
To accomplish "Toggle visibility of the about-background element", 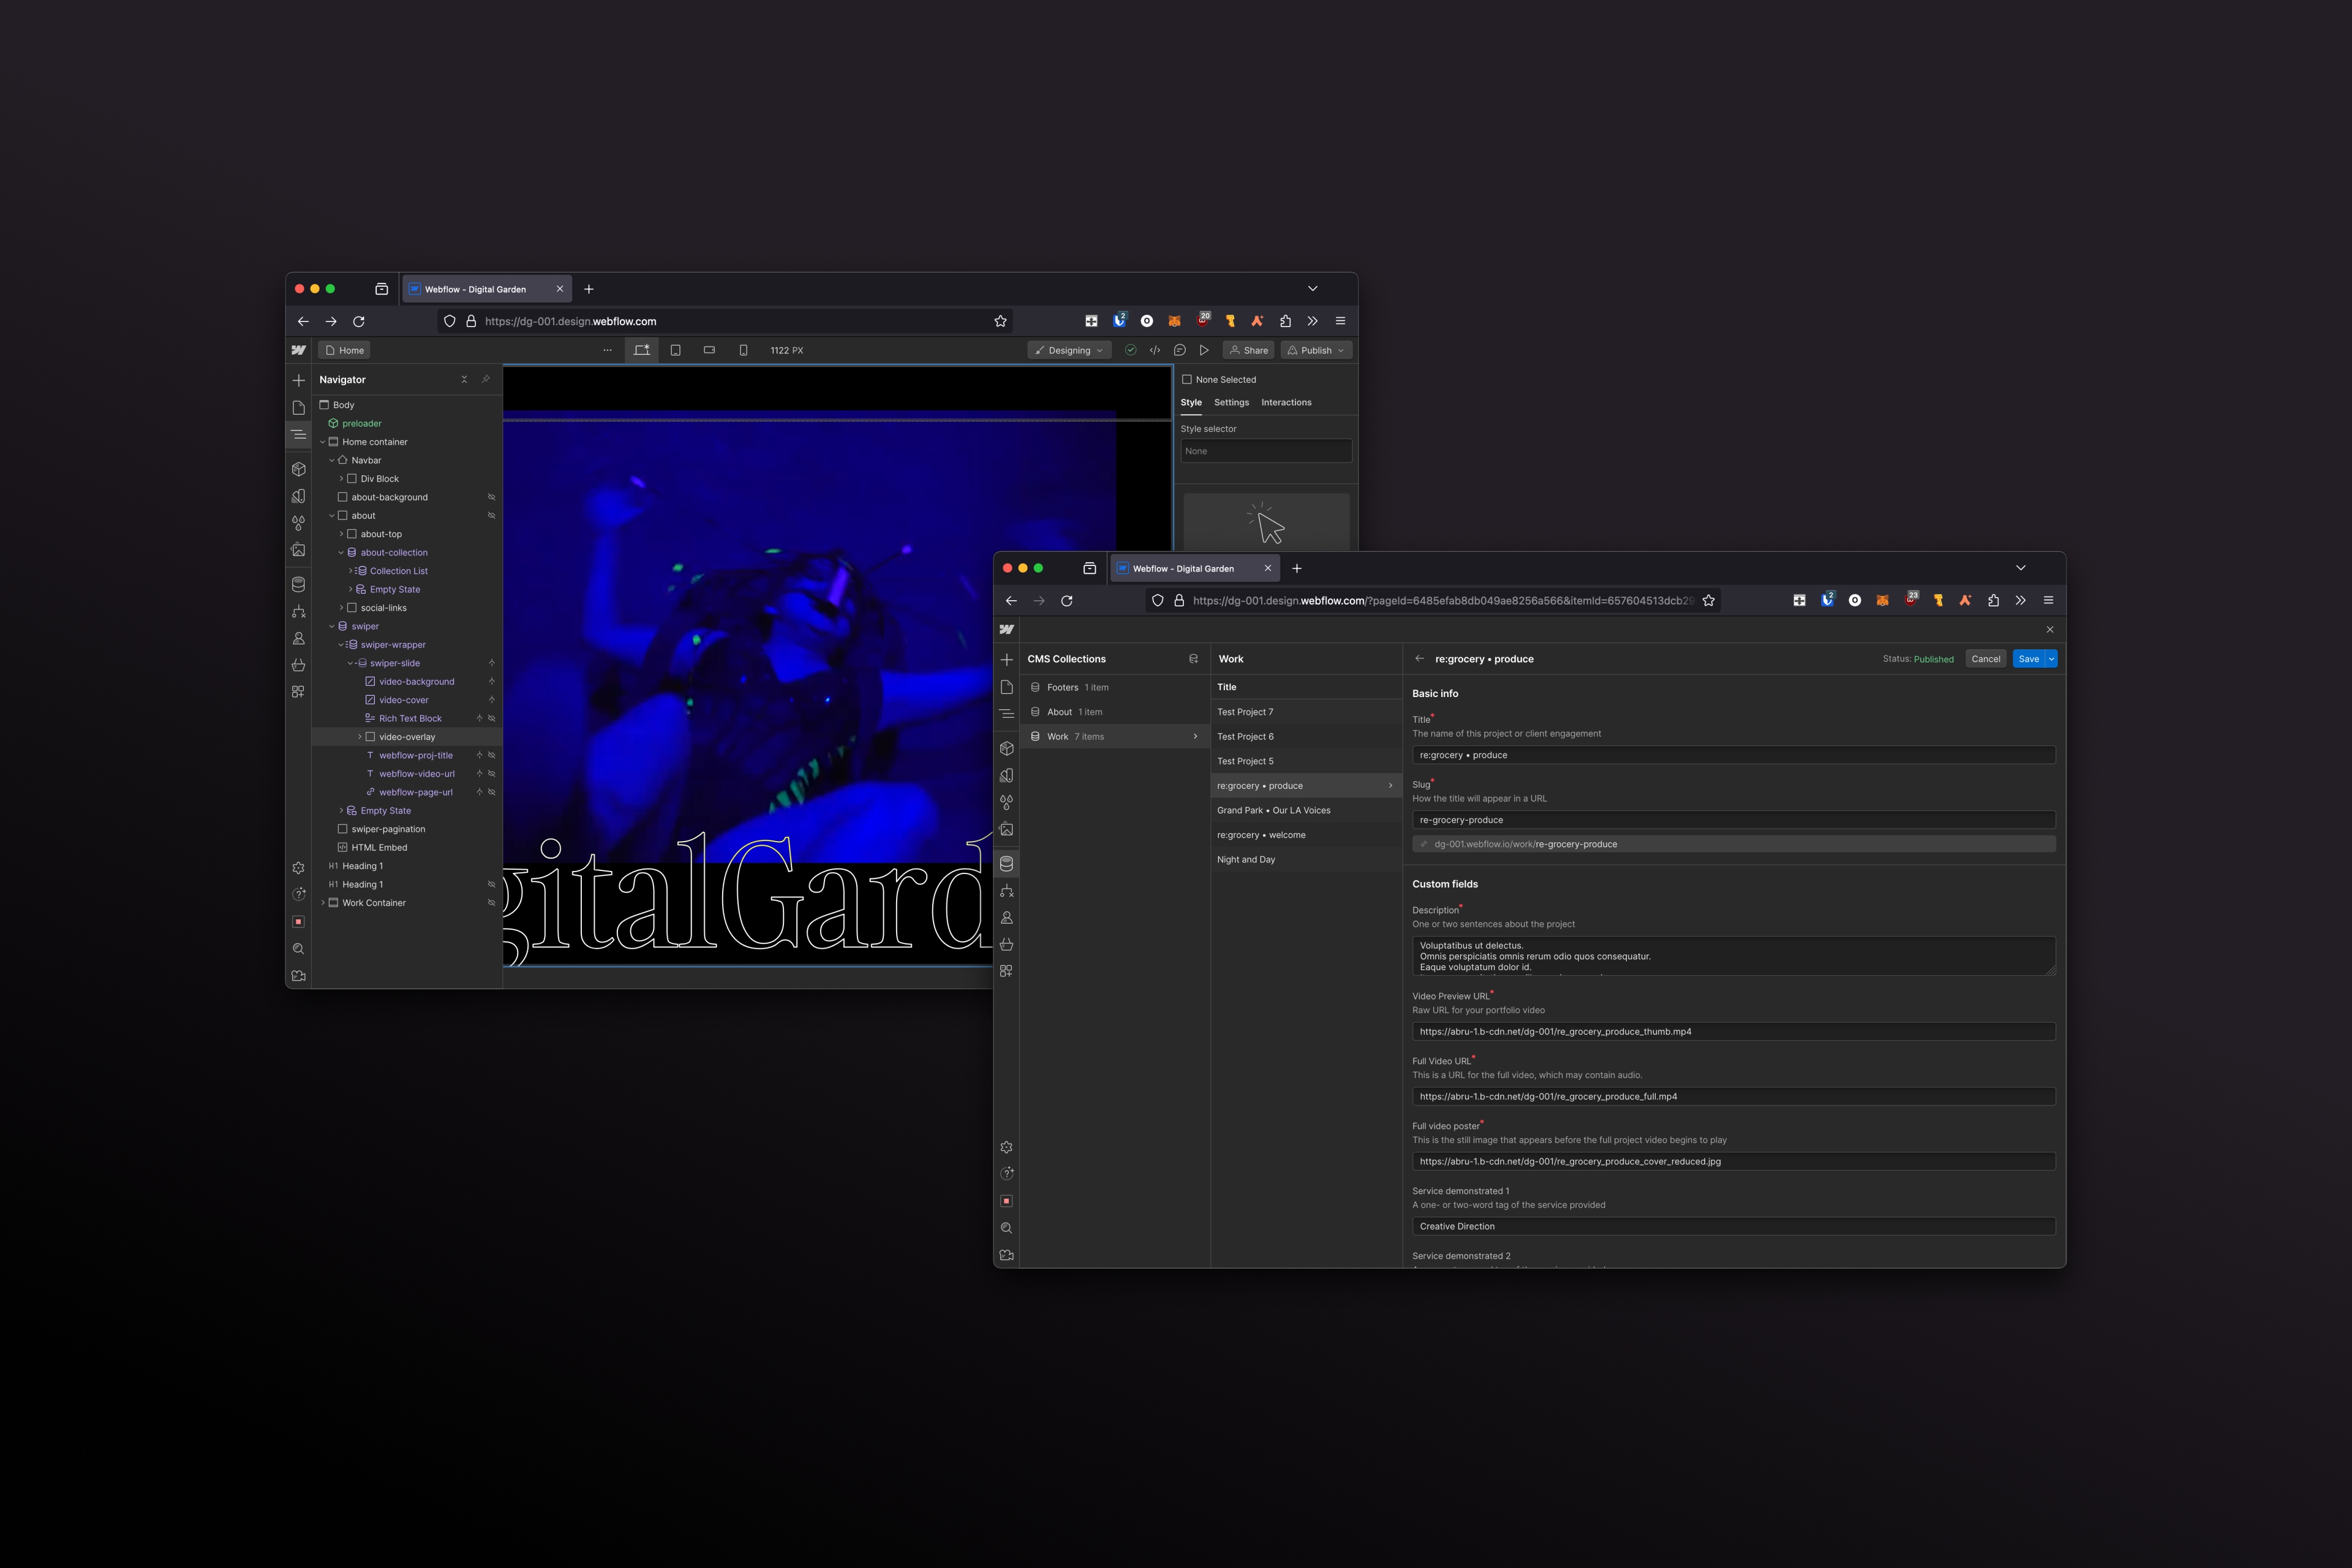I will tap(491, 497).
